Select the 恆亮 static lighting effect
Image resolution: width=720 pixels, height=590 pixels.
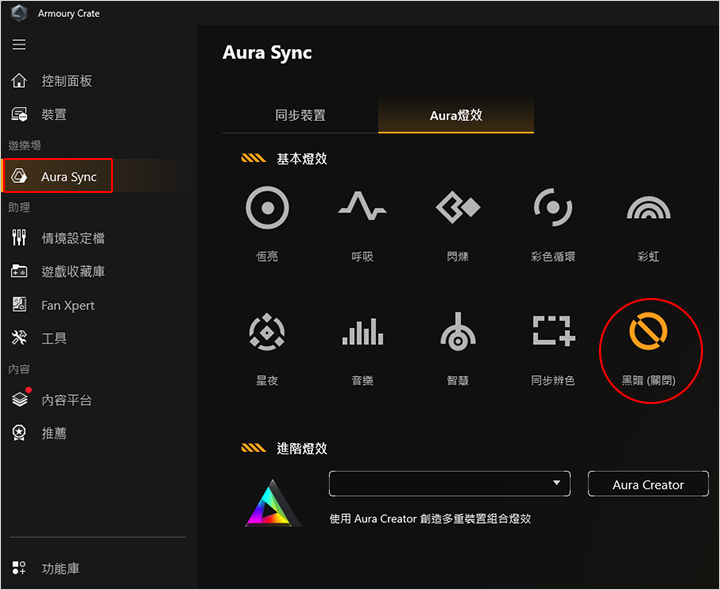tap(267, 224)
